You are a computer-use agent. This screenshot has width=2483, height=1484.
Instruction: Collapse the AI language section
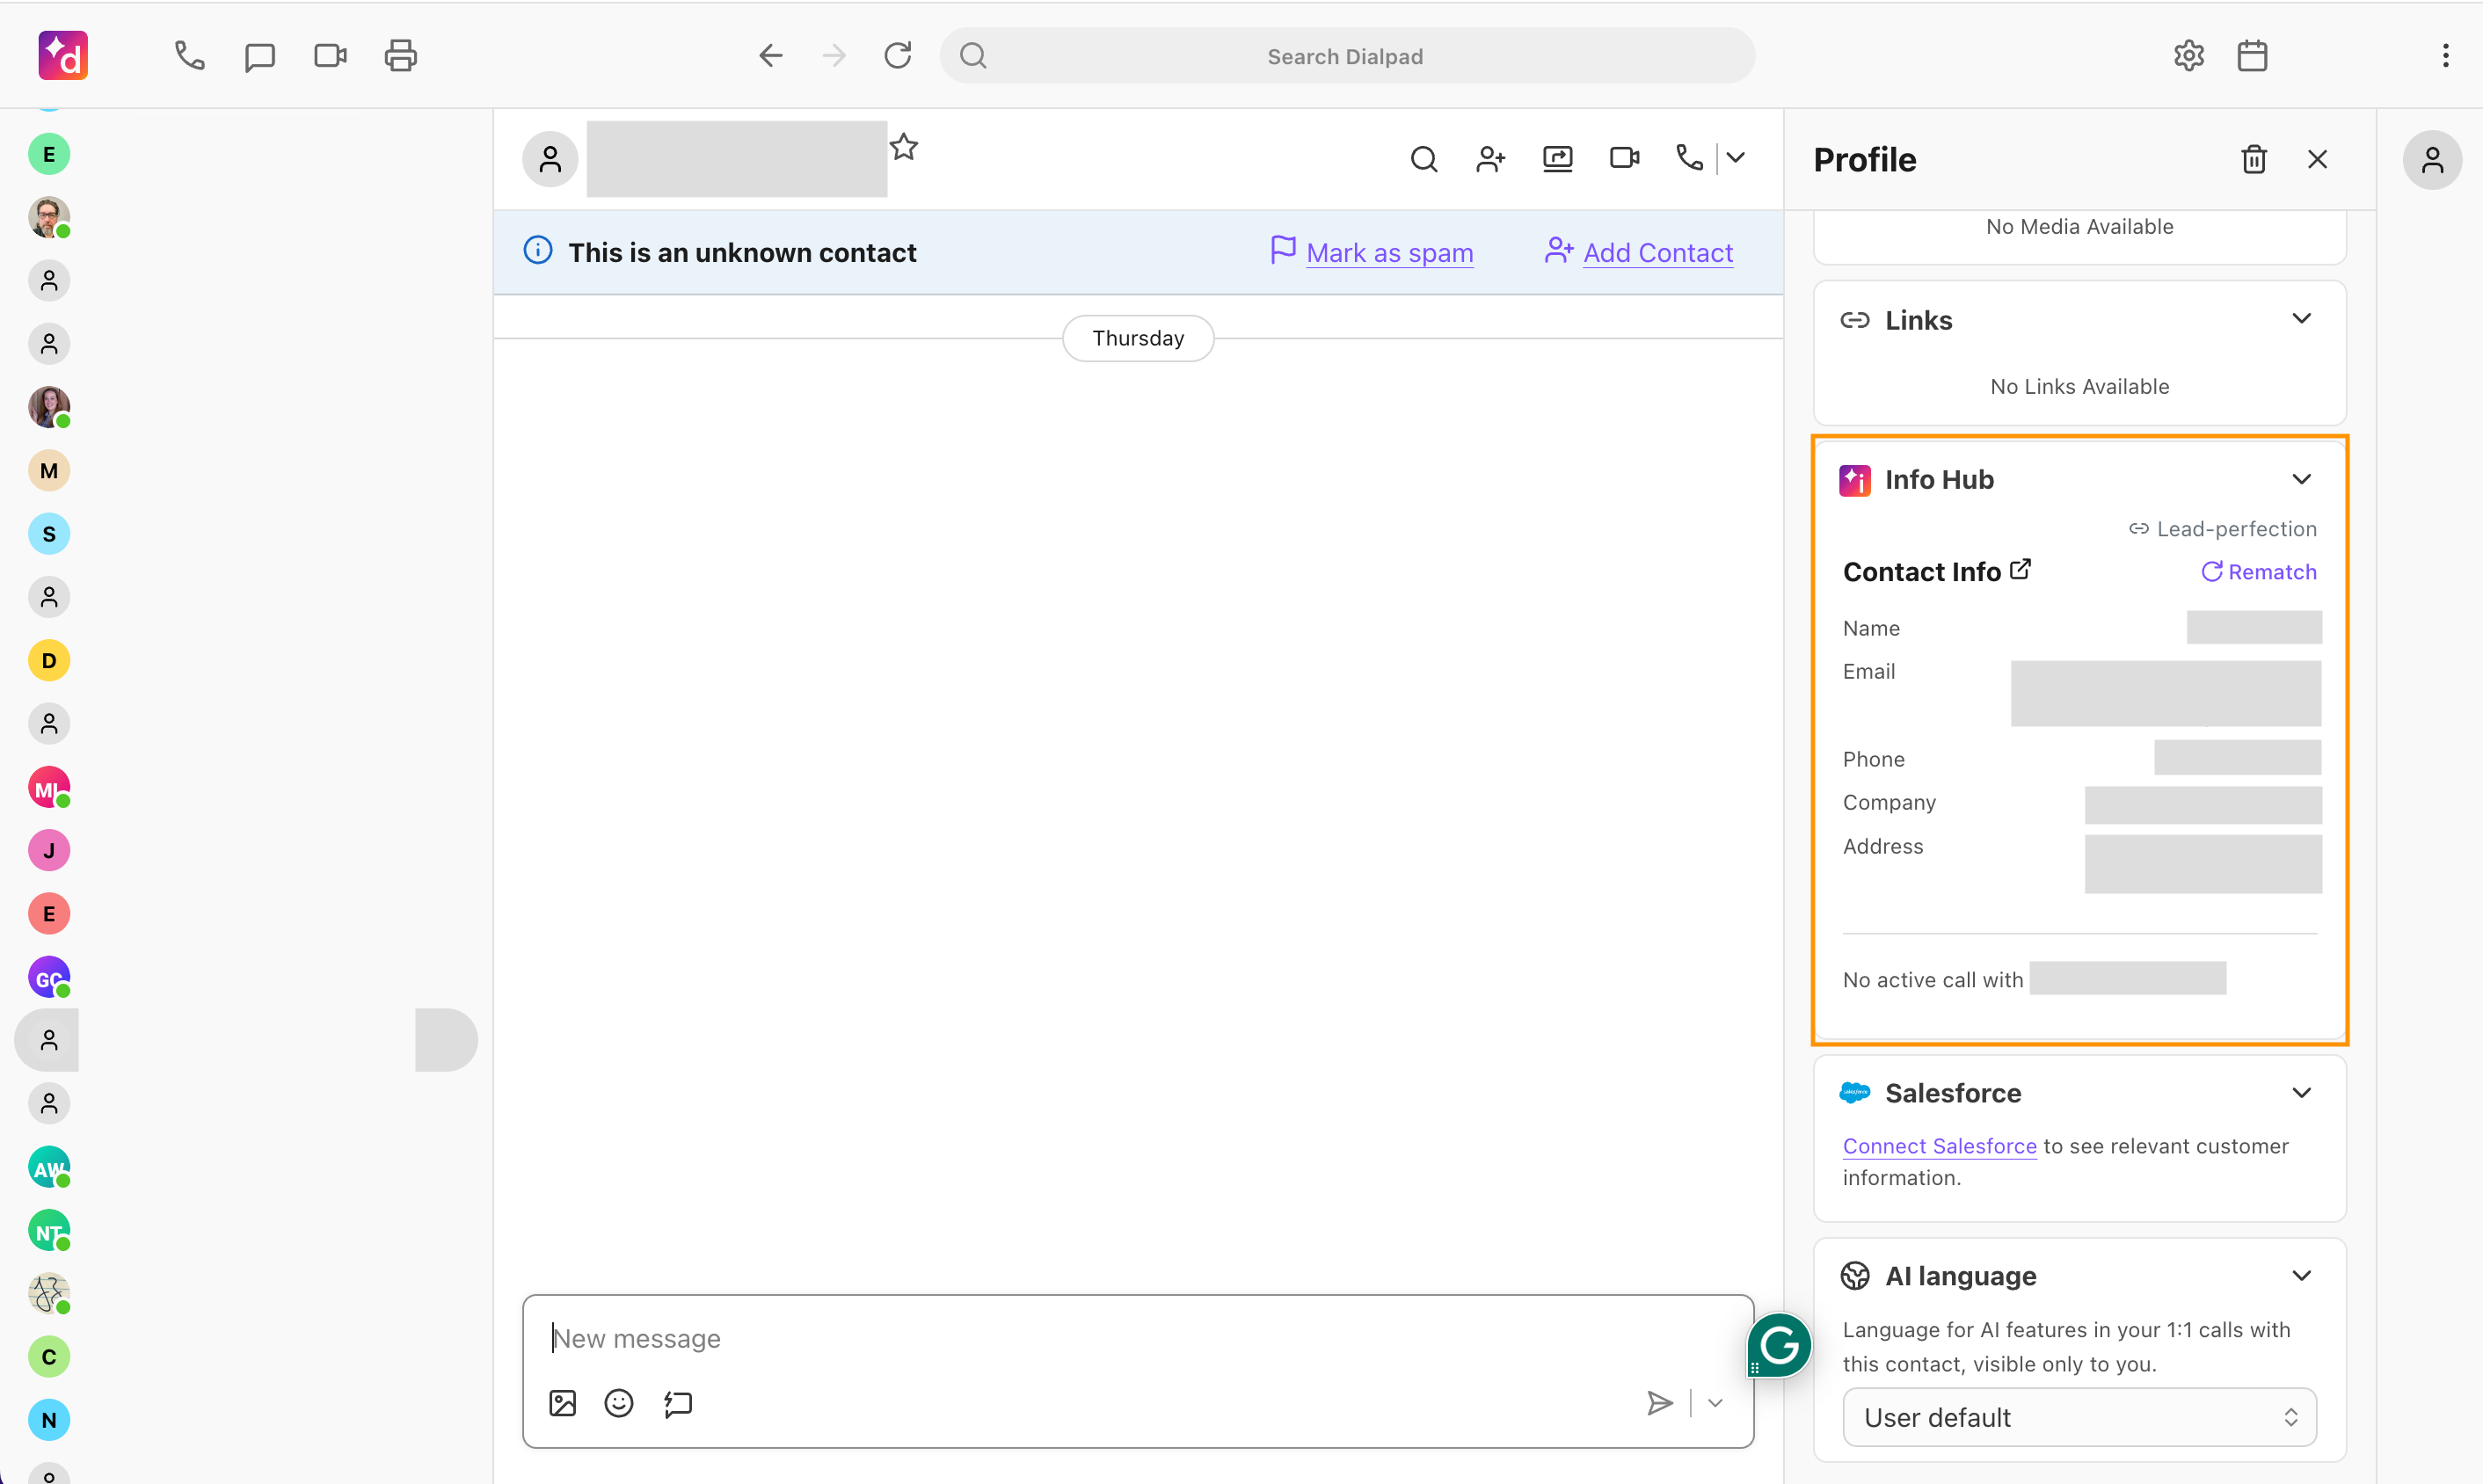point(2302,1275)
